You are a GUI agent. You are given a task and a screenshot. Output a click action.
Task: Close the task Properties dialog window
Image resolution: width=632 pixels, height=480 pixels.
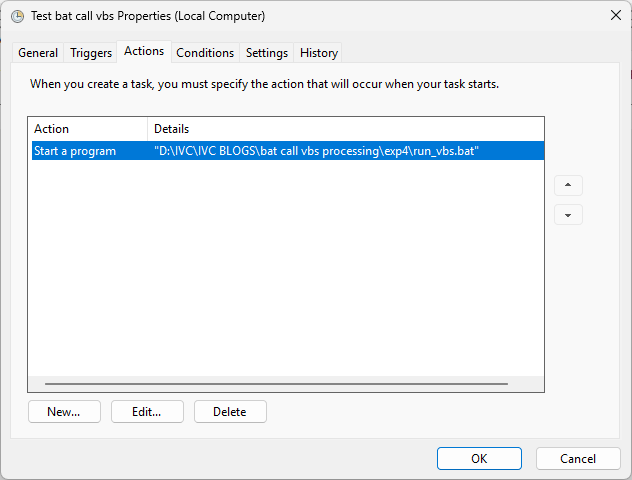click(613, 16)
